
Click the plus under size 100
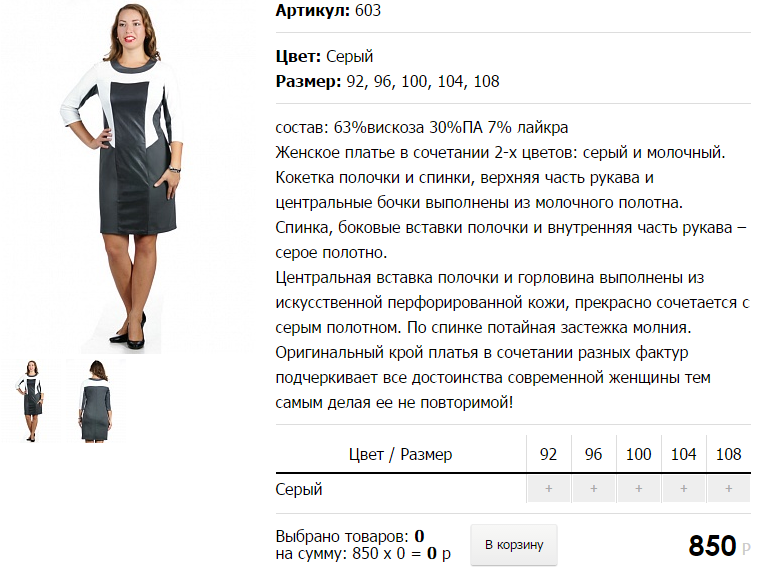click(x=639, y=489)
